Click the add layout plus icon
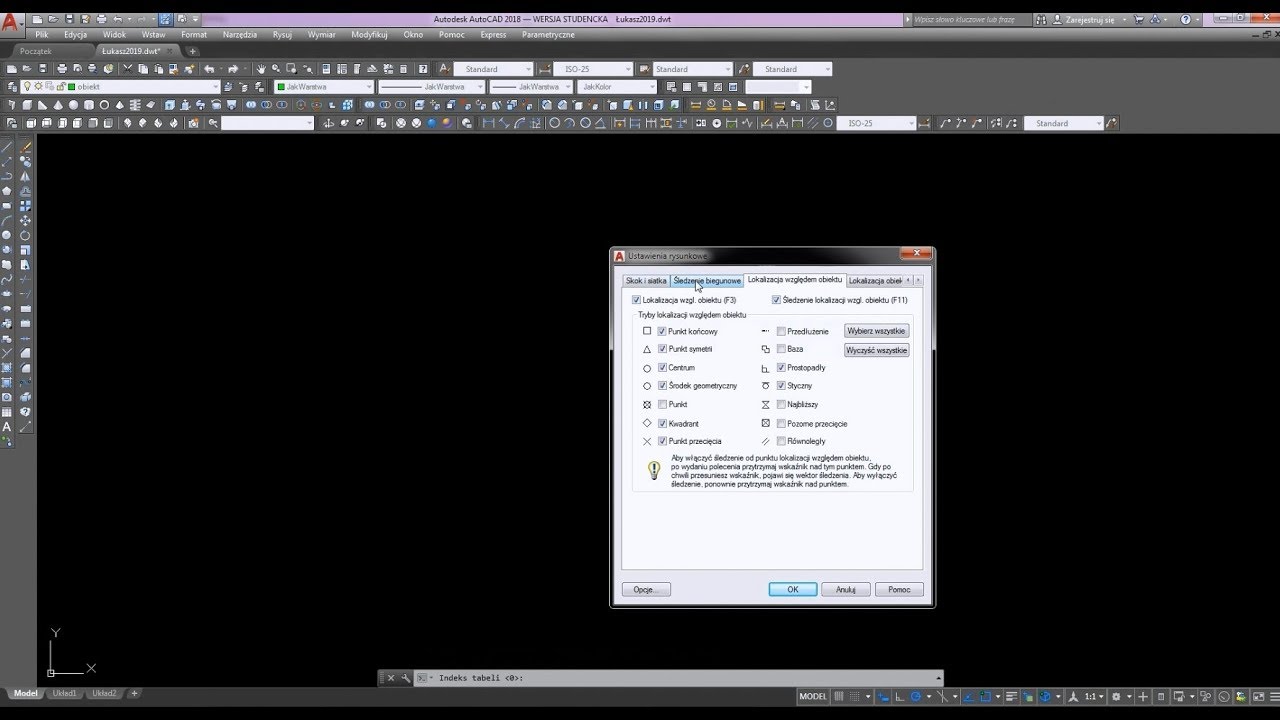The image size is (1280, 720). [135, 693]
